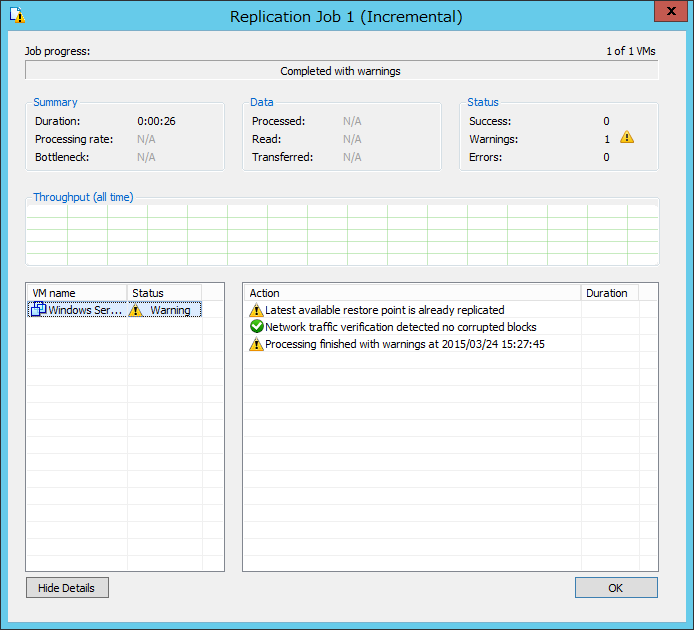Click warning icon for processing finished entry
The height and width of the screenshot is (630, 694).
pos(256,344)
